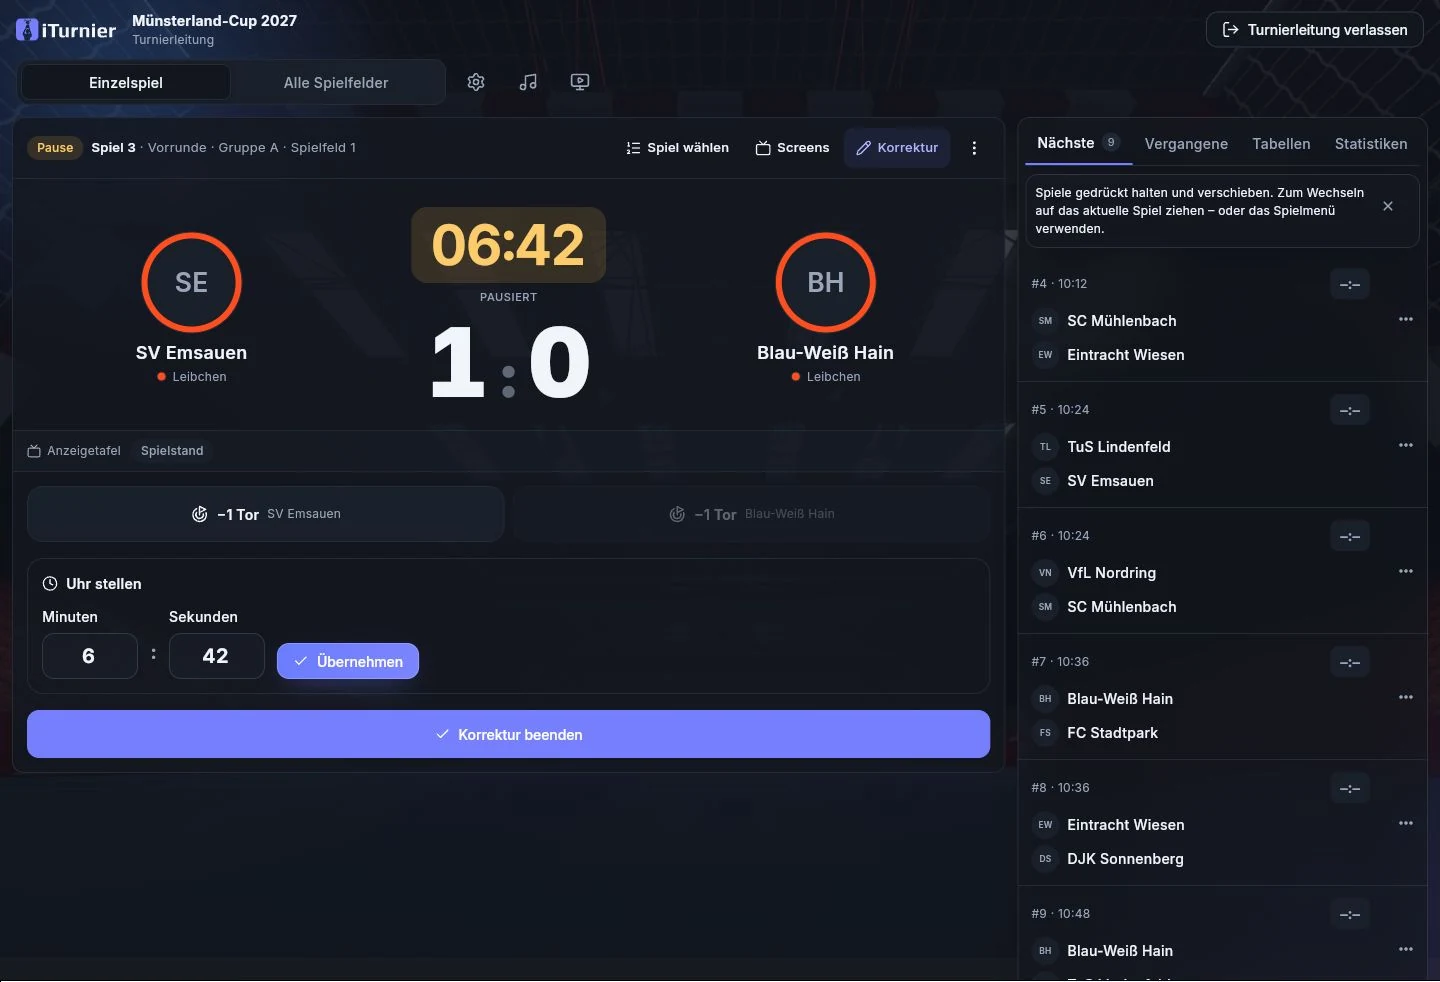The image size is (1440, 982).
Task: Click score placeholder for match #5
Action: (x=1350, y=410)
